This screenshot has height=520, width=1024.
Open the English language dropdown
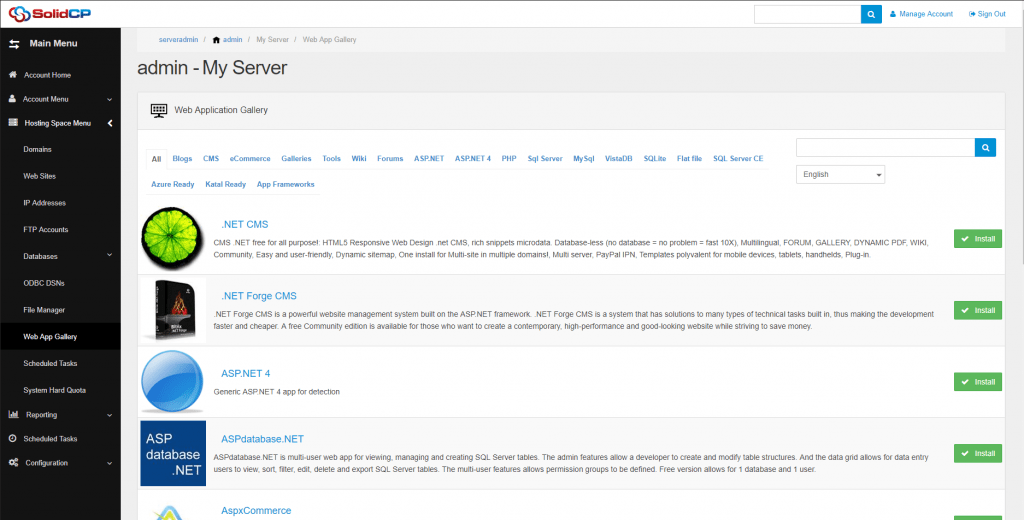(840, 174)
